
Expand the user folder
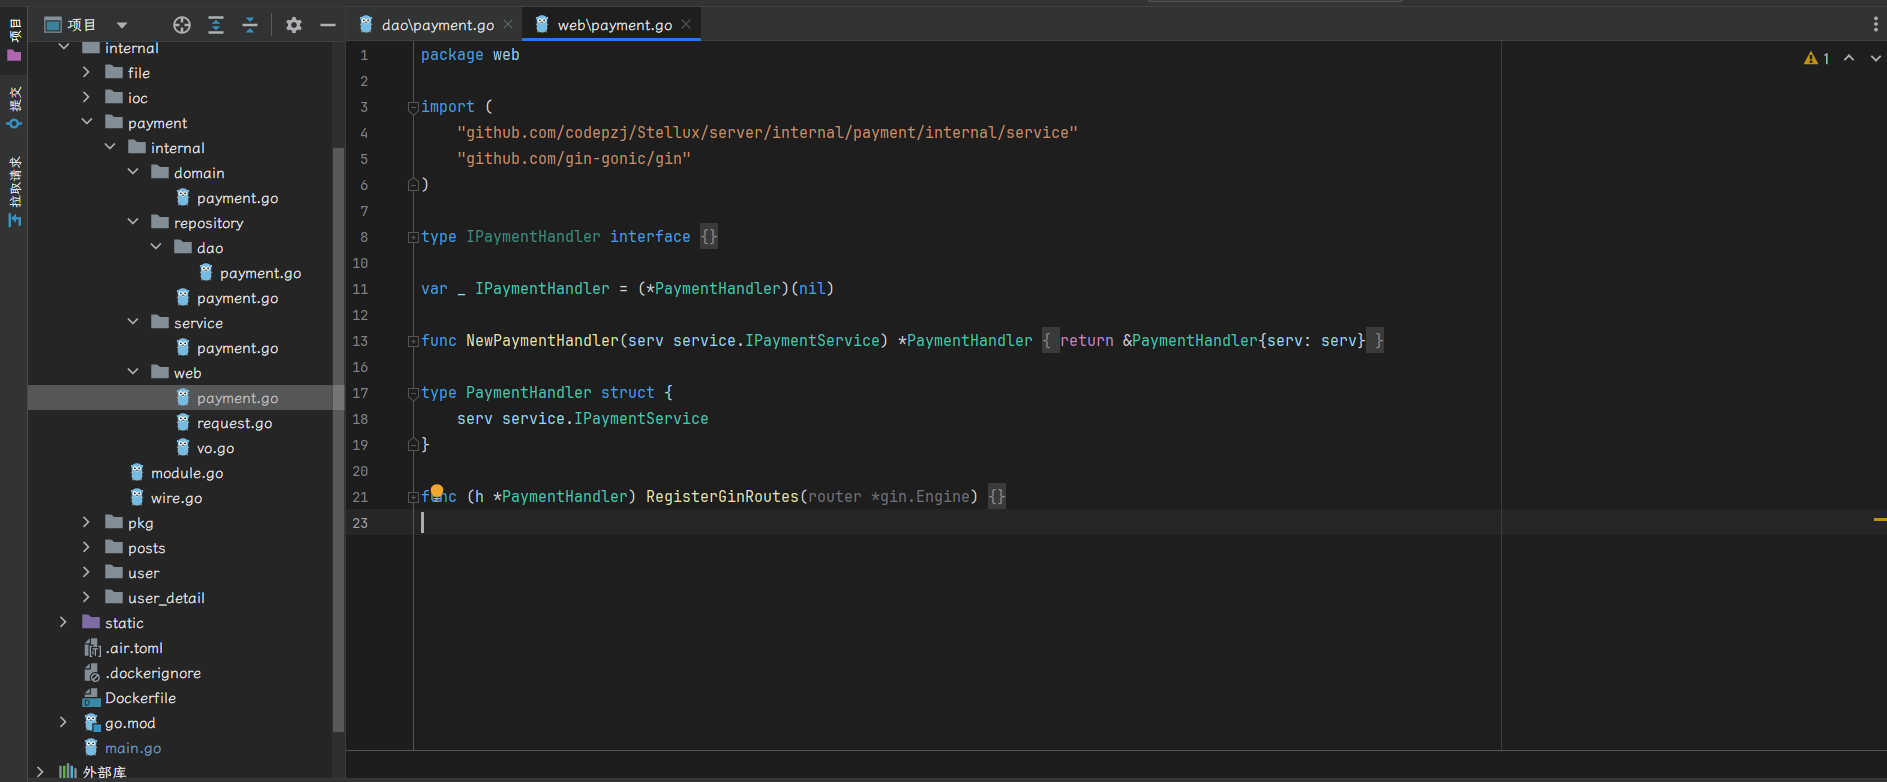87,572
